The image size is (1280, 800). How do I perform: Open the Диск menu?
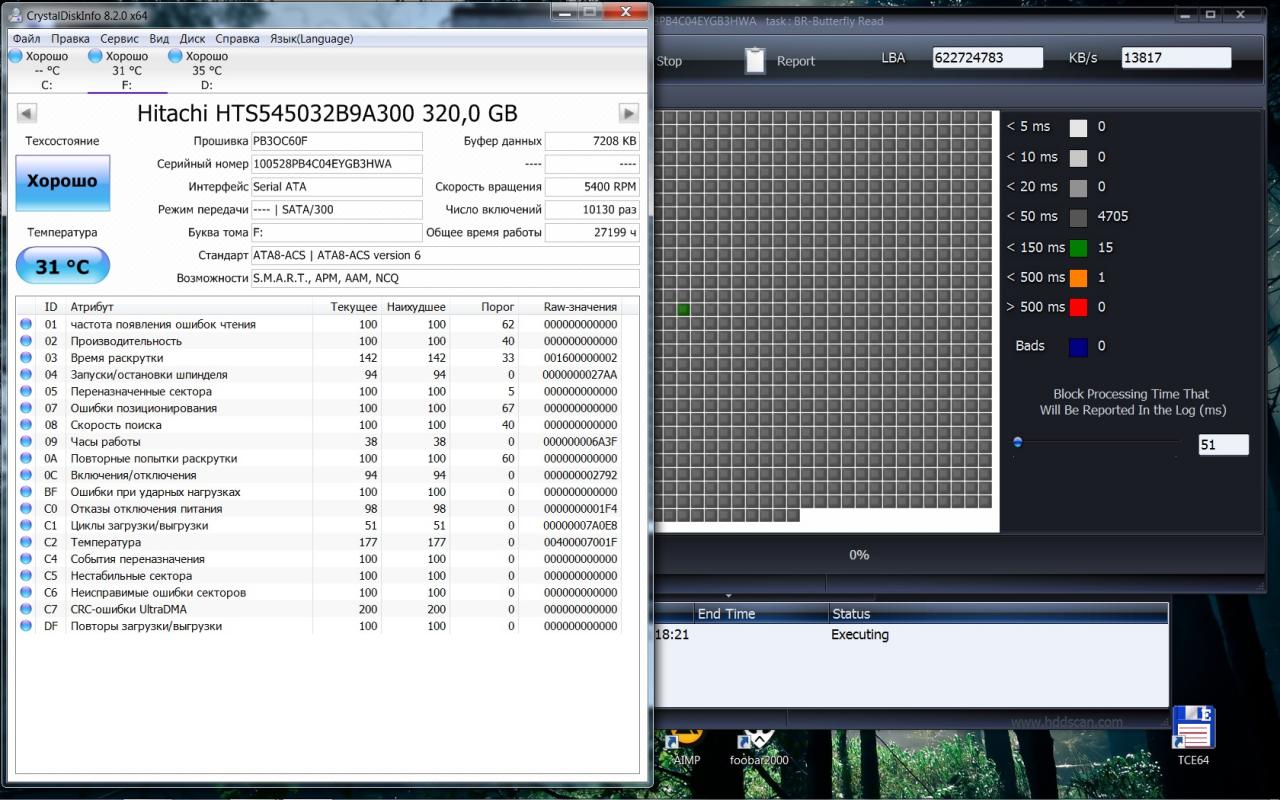193,38
